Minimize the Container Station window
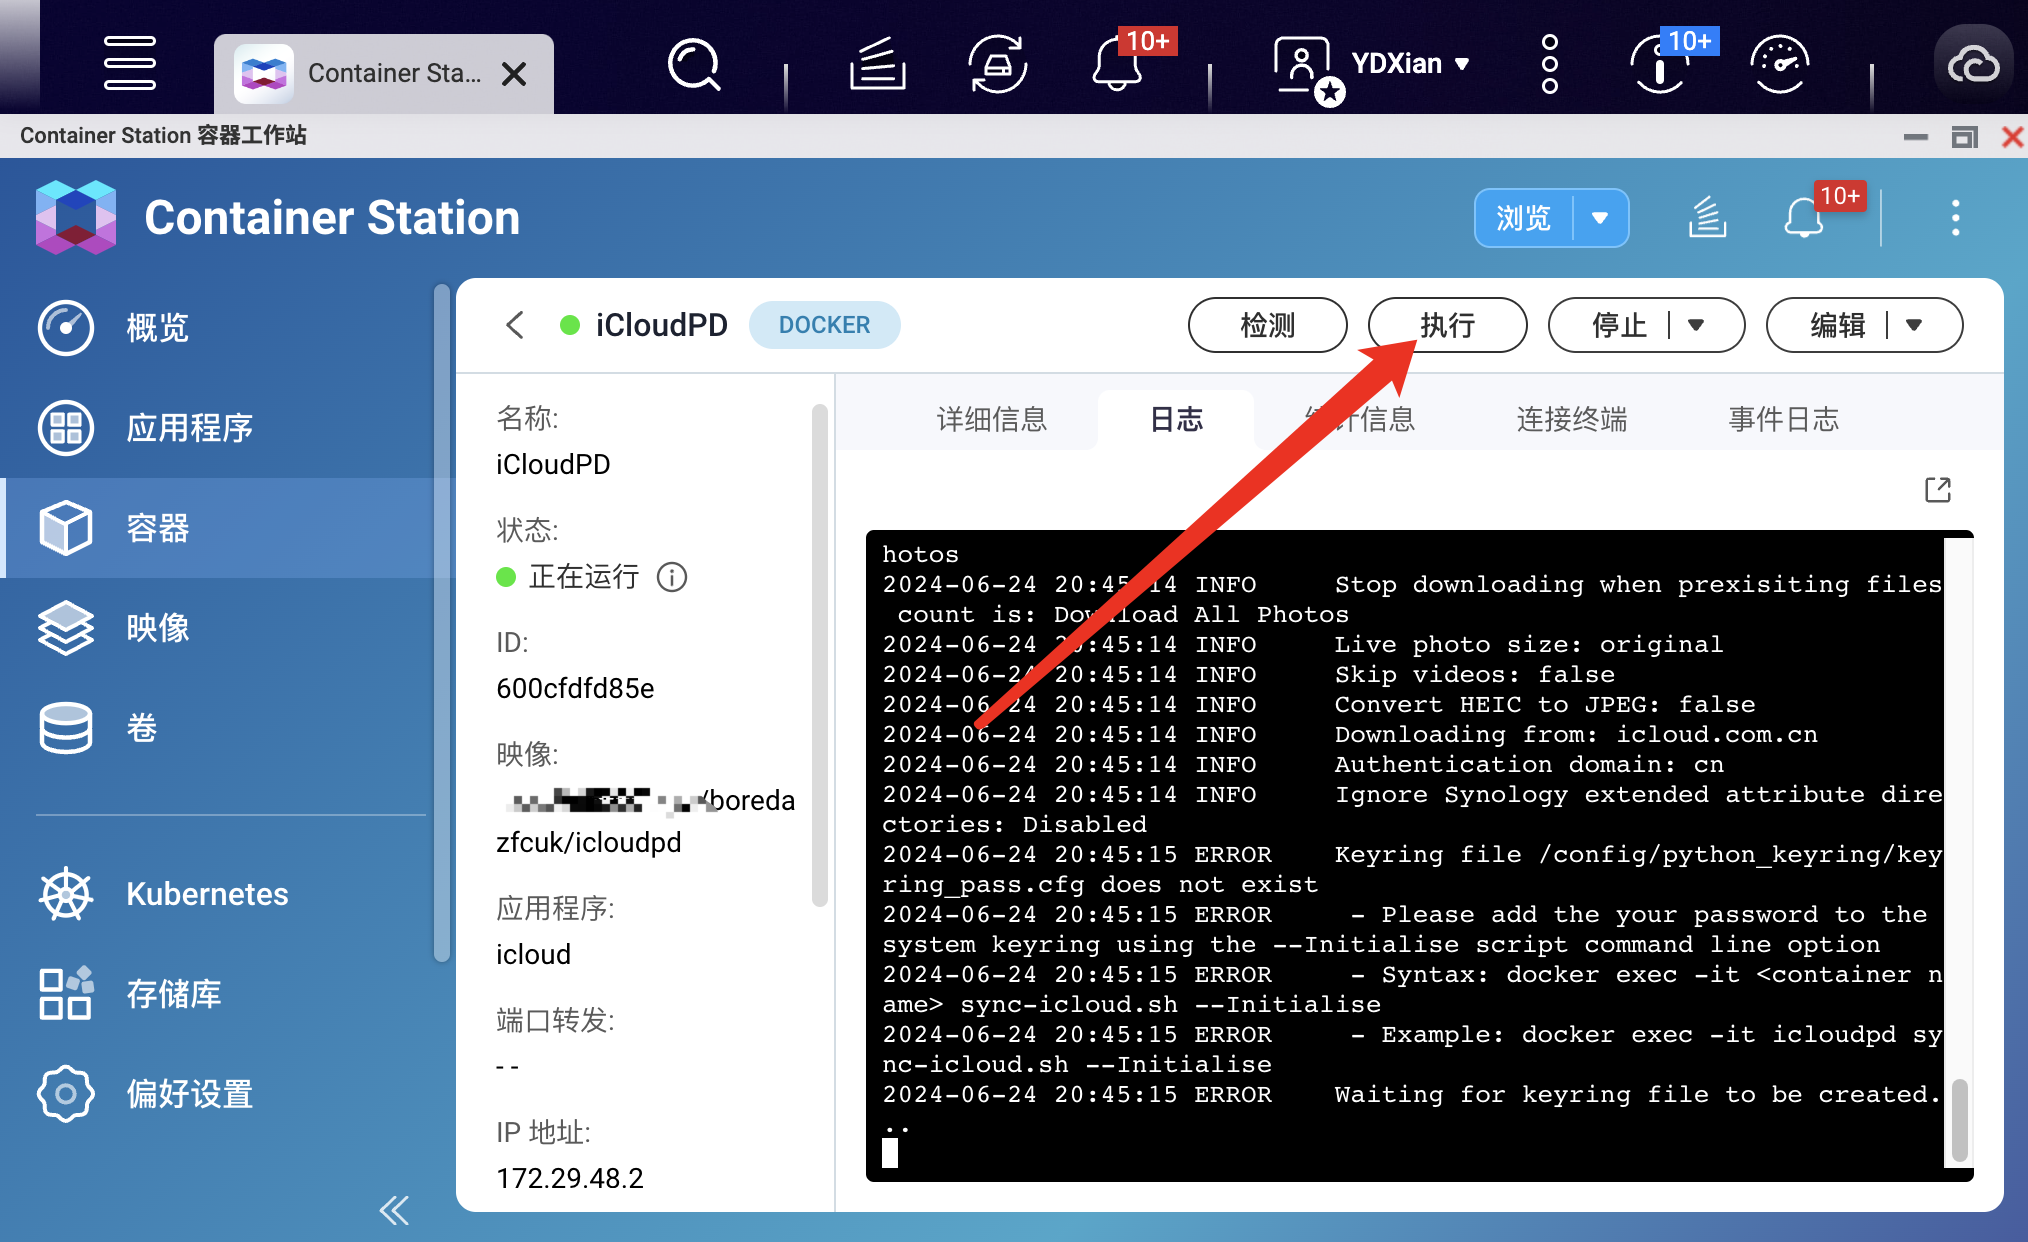This screenshot has width=2028, height=1242. point(1915,137)
